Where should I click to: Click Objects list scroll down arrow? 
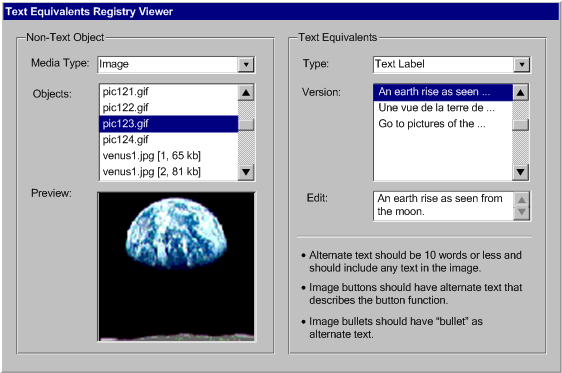pos(246,172)
